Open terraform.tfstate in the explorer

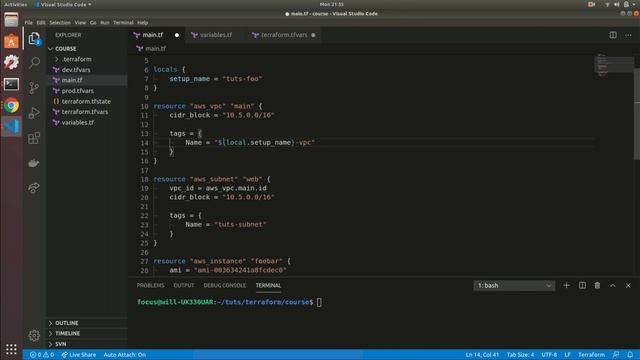(x=87, y=101)
